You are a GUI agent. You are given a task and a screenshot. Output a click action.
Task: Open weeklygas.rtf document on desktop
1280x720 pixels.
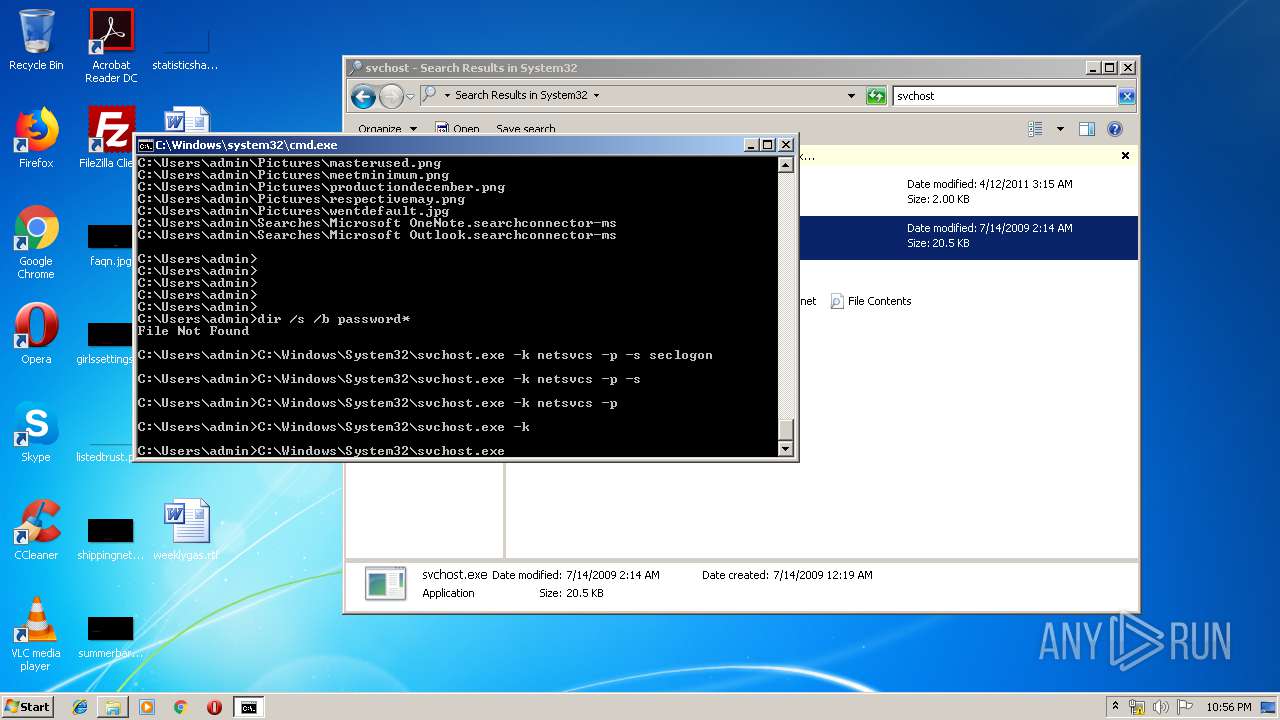[186, 529]
